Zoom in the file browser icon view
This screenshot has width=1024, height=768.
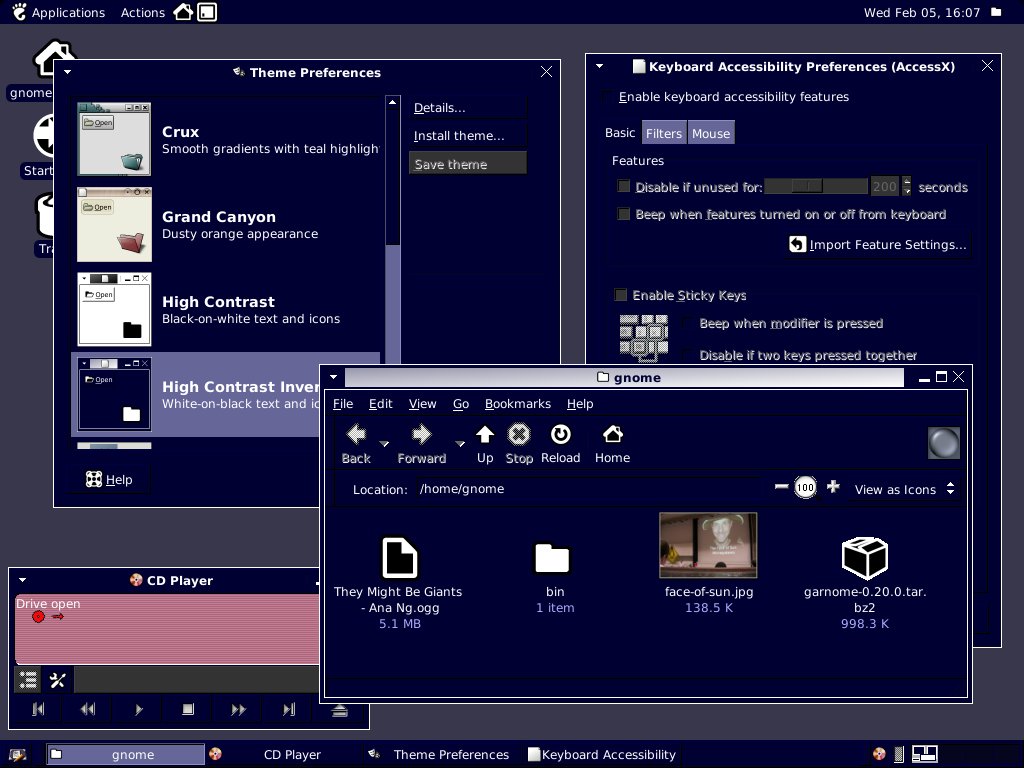[x=833, y=487]
